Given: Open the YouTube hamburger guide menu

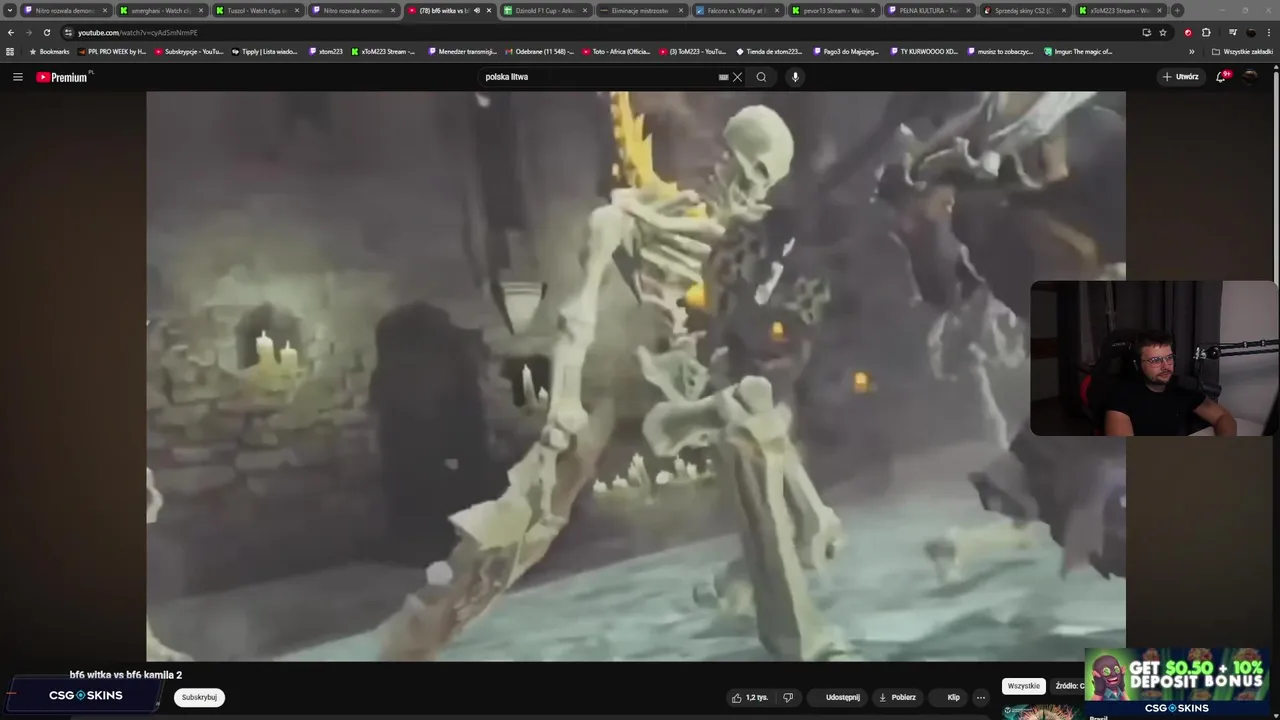Looking at the screenshot, I should tap(17, 77).
